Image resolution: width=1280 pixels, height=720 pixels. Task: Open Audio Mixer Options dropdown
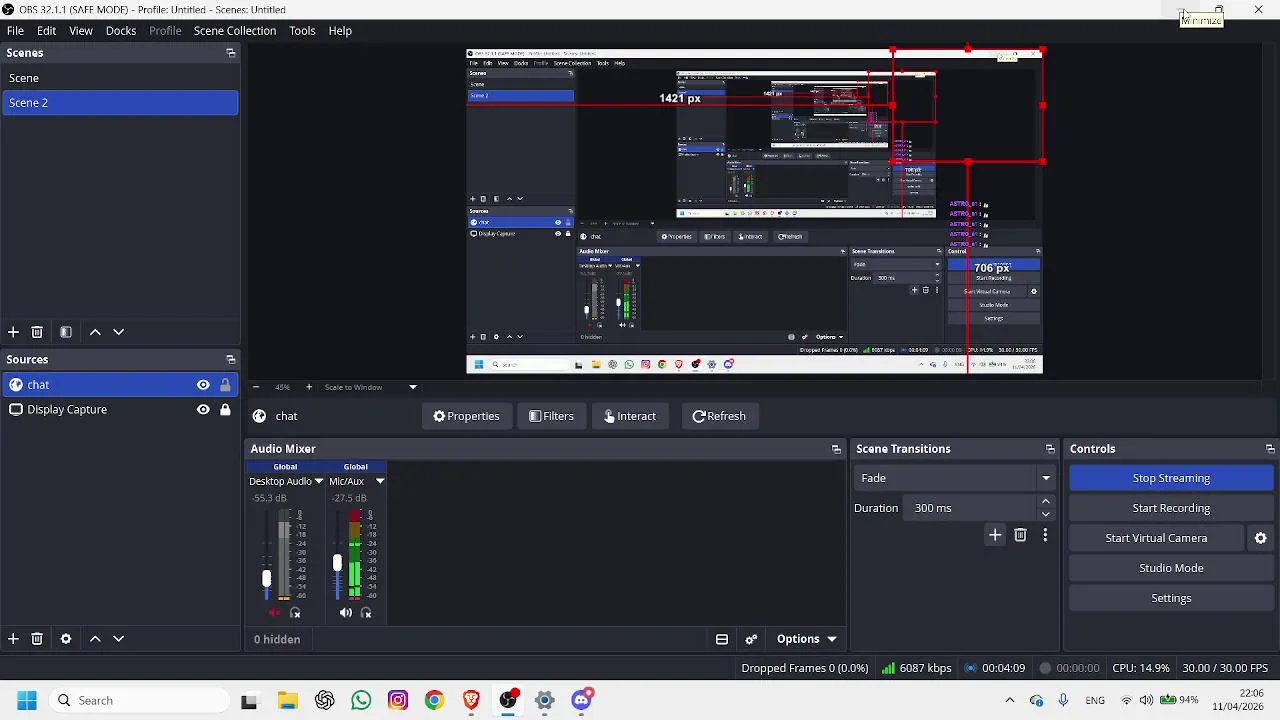(x=806, y=639)
